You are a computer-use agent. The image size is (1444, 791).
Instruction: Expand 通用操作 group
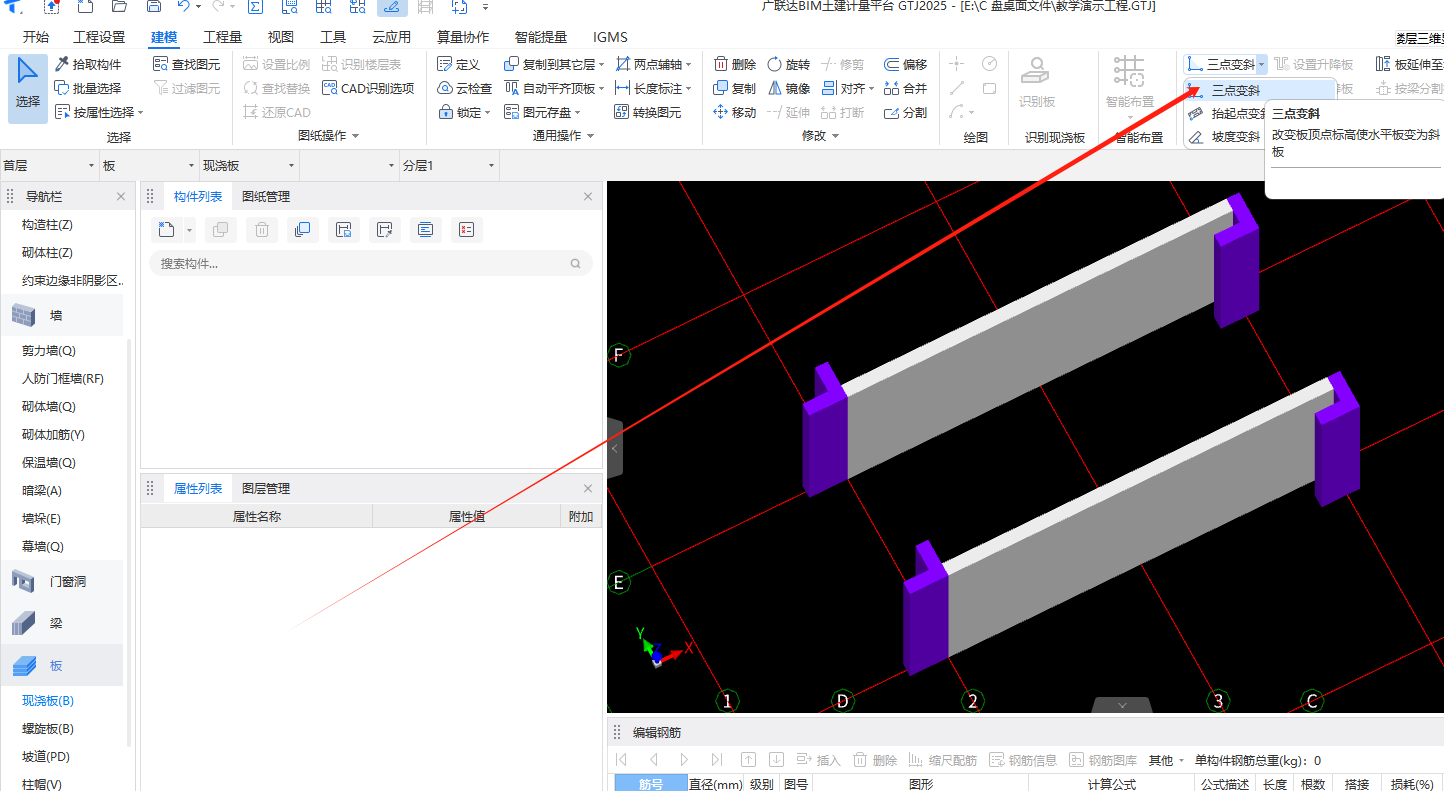(x=563, y=135)
